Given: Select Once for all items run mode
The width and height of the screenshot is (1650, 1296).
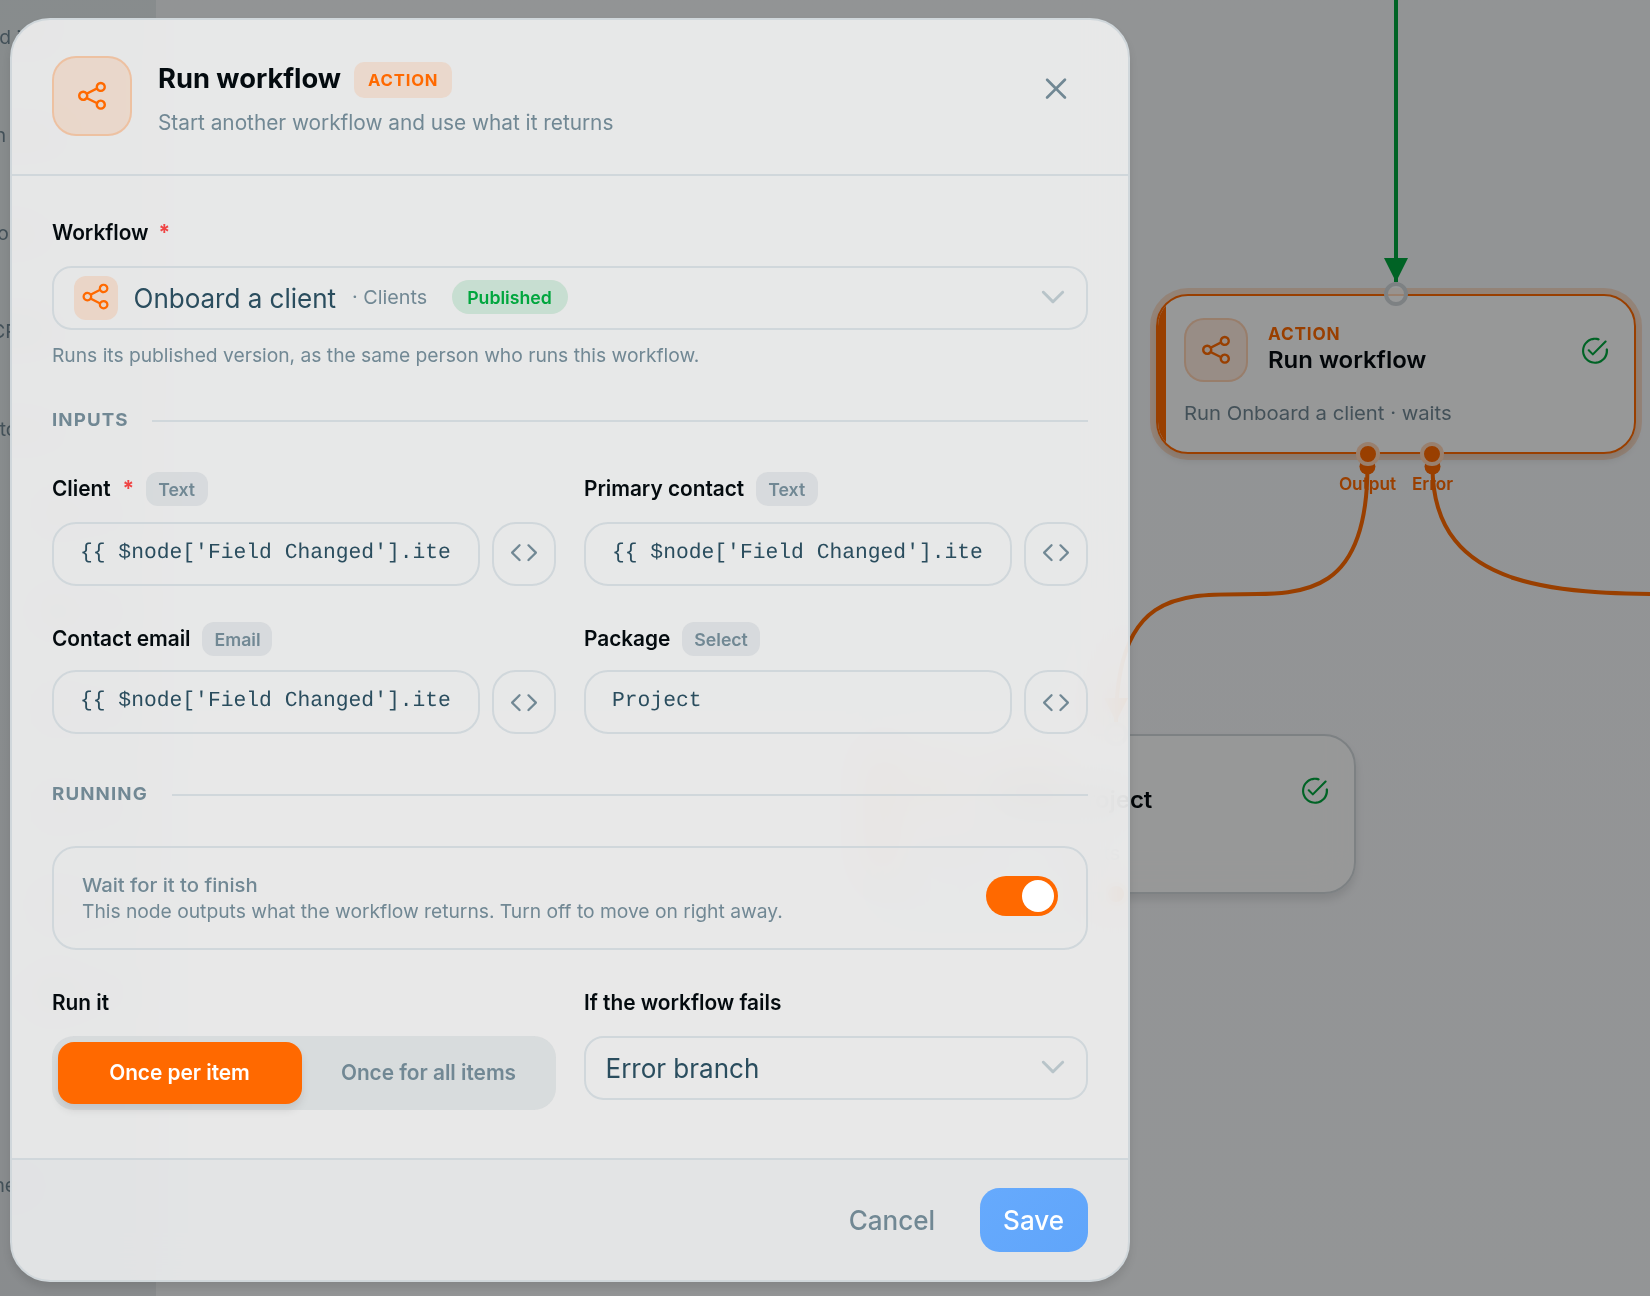Looking at the screenshot, I should (428, 1073).
